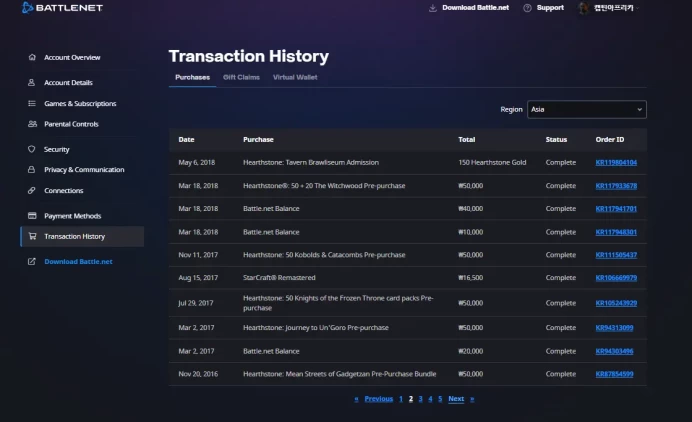Open Account Details in the sidebar
Image resolution: width=692 pixels, height=422 pixels.
pos(68,83)
